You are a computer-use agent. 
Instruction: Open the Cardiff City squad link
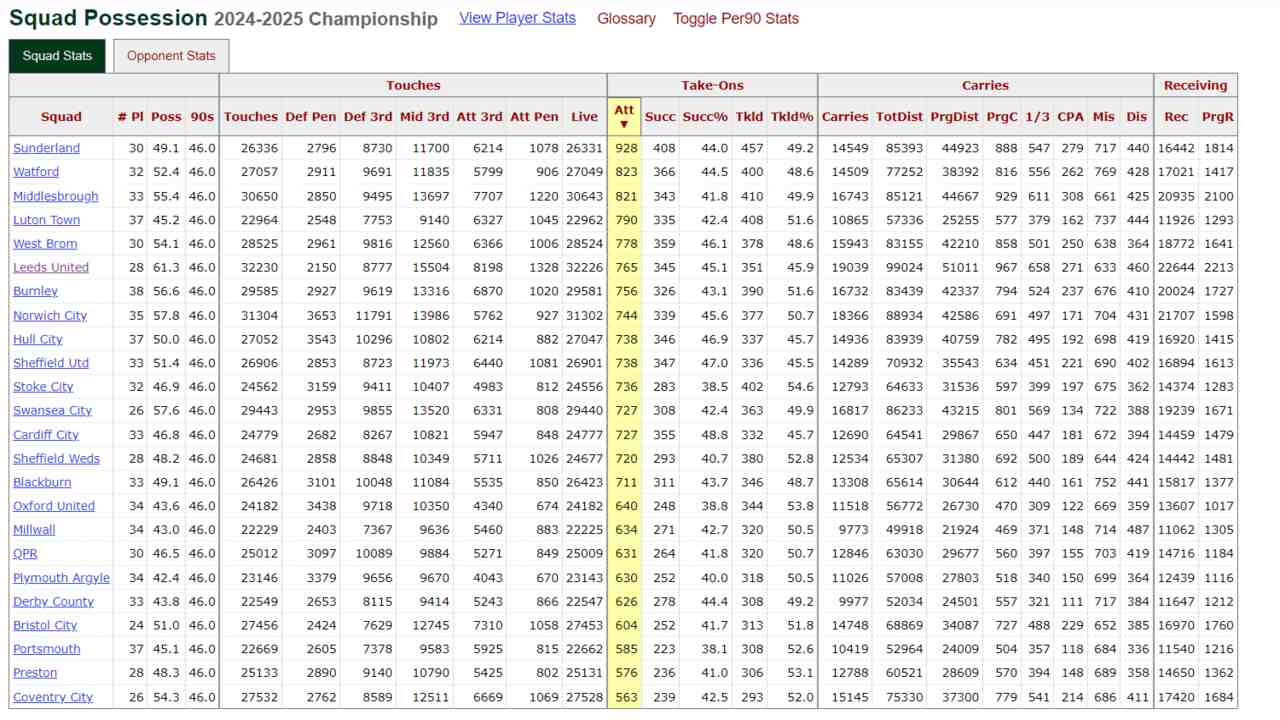point(46,435)
